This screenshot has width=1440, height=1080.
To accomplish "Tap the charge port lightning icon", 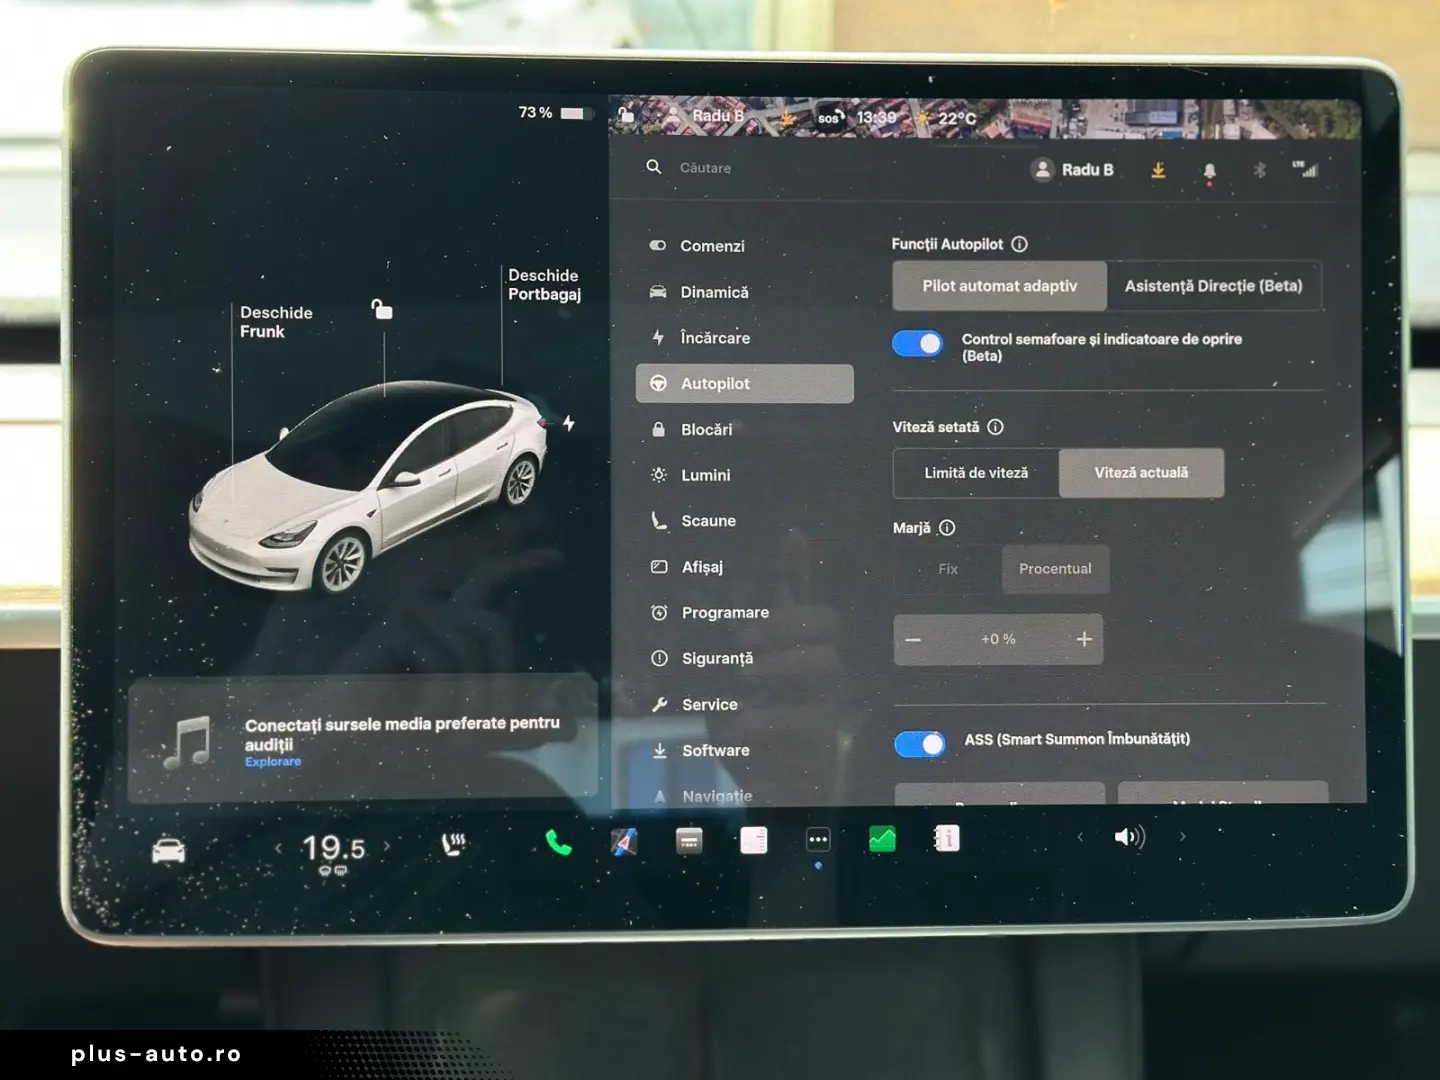I will [568, 423].
